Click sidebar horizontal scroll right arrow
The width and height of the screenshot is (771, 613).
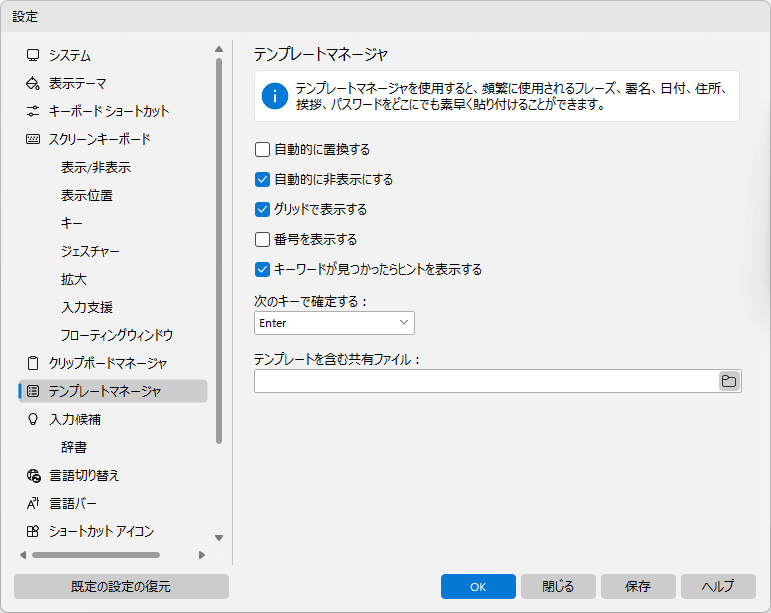[x=202, y=555]
